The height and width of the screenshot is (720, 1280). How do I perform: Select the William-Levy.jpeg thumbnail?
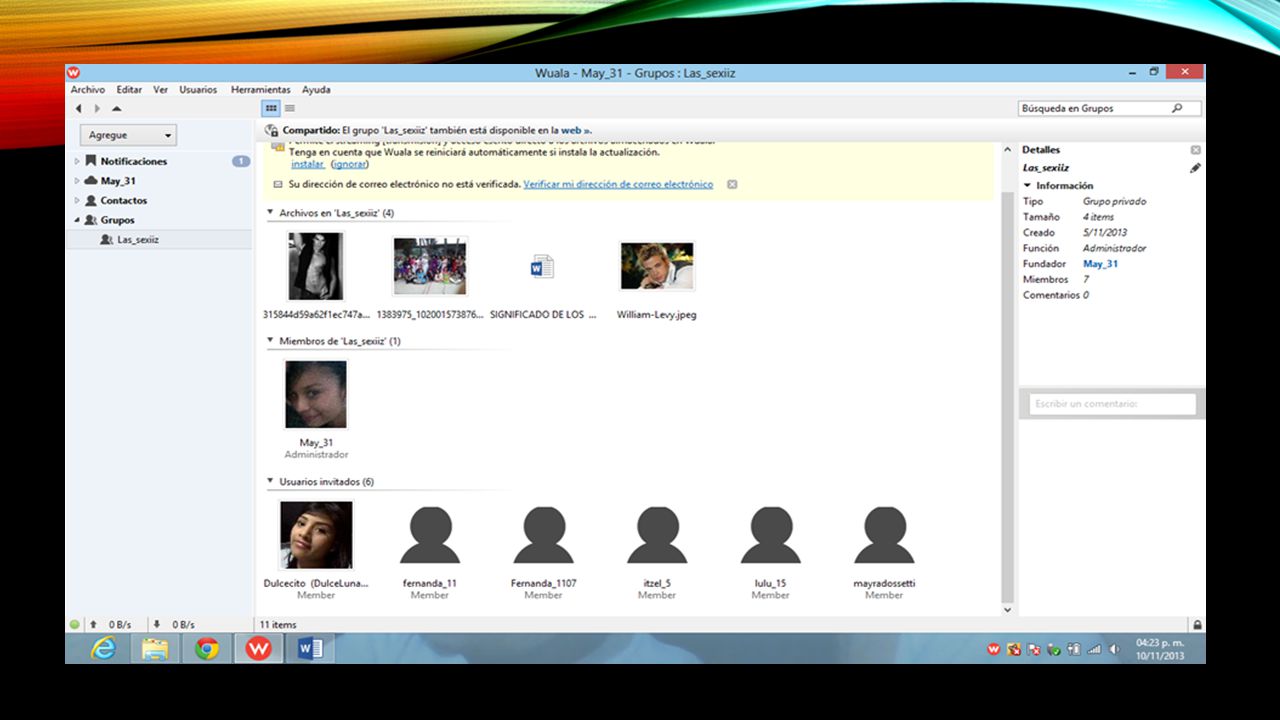tap(657, 266)
